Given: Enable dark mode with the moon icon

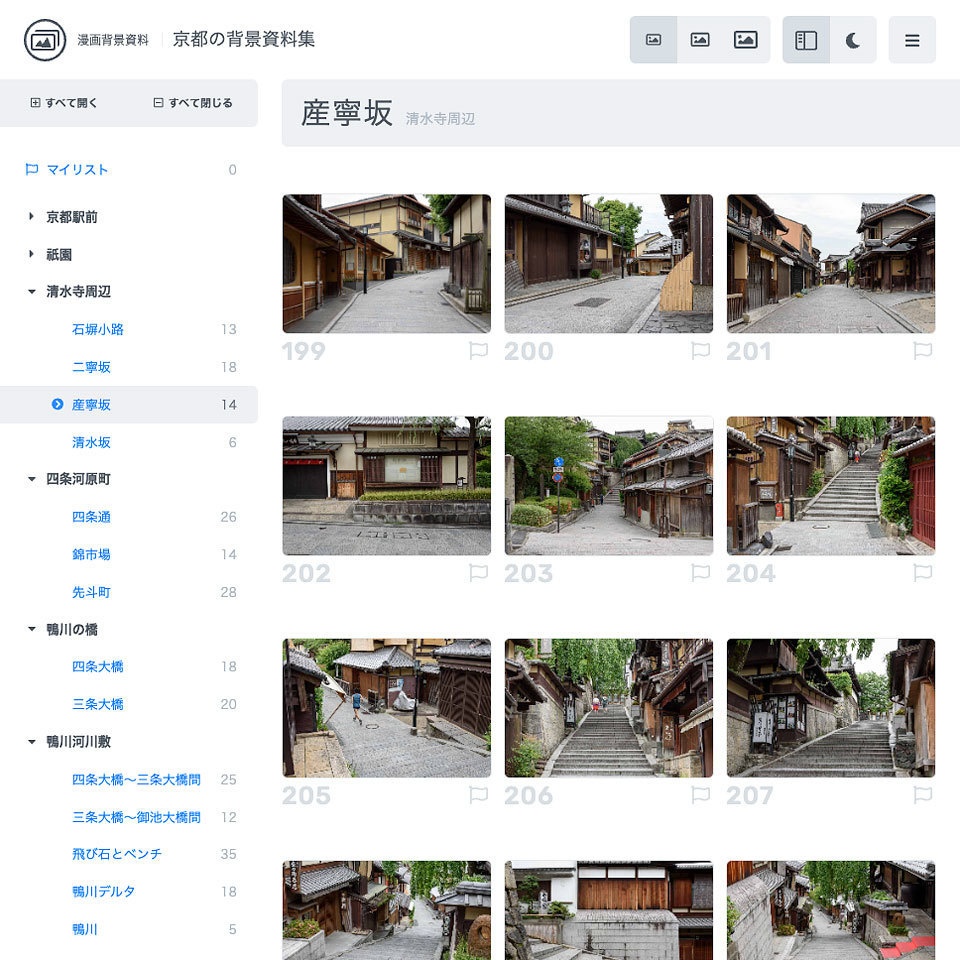Looking at the screenshot, I should coord(852,39).
